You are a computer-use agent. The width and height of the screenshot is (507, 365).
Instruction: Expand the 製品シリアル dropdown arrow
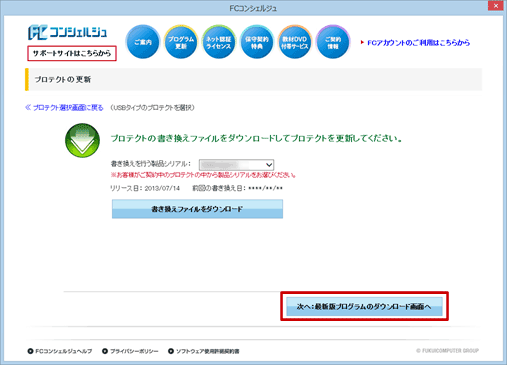point(269,165)
